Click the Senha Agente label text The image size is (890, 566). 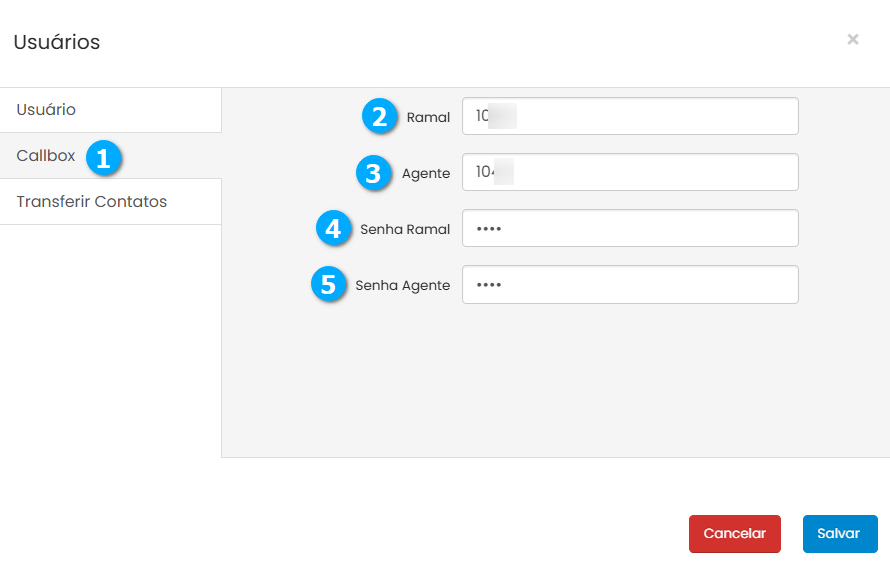[x=403, y=285]
